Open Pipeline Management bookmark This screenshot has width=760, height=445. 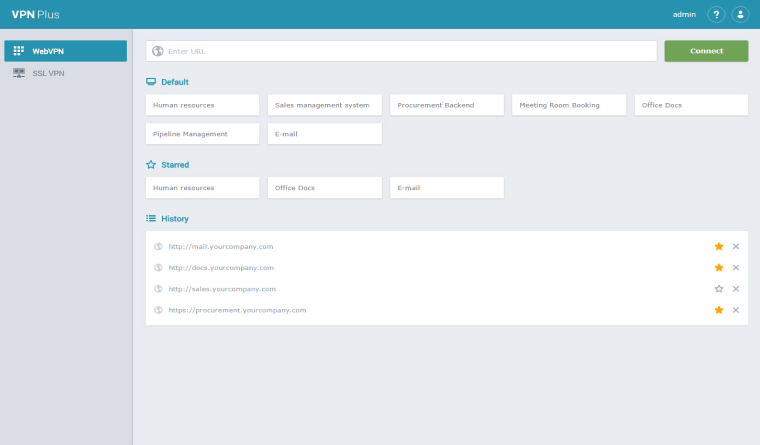click(x=202, y=134)
